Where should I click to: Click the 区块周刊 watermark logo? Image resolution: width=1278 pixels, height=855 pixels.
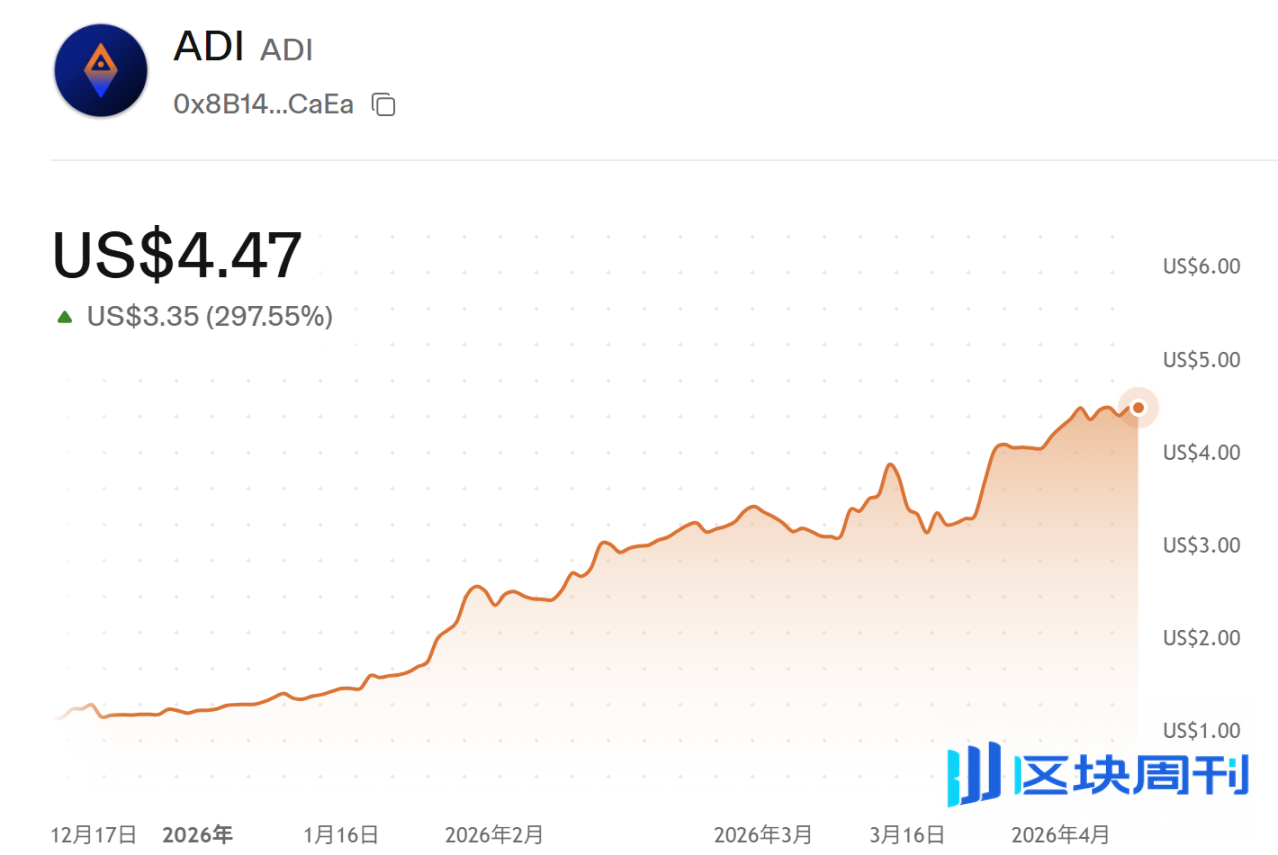pyautogui.click(x=1097, y=774)
